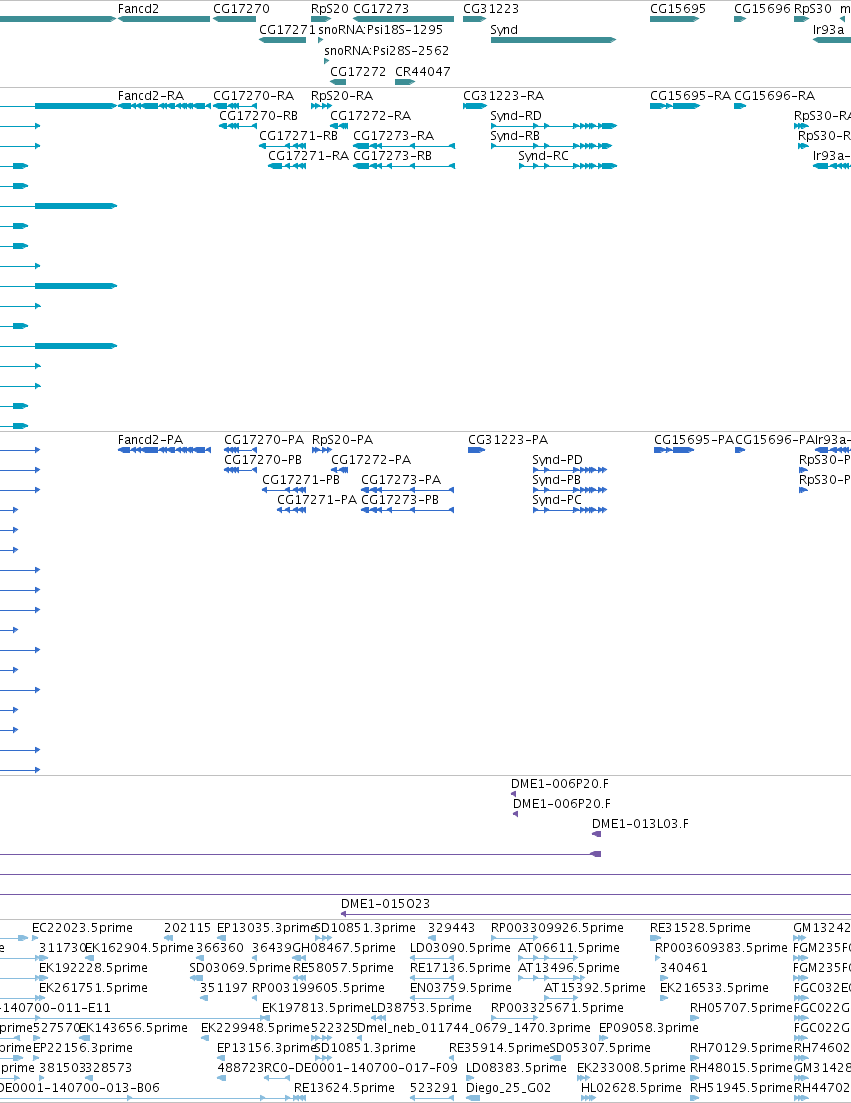Click the LD38753.5prime EST label
This screenshot has width=851, height=1103.
(x=421, y=1008)
